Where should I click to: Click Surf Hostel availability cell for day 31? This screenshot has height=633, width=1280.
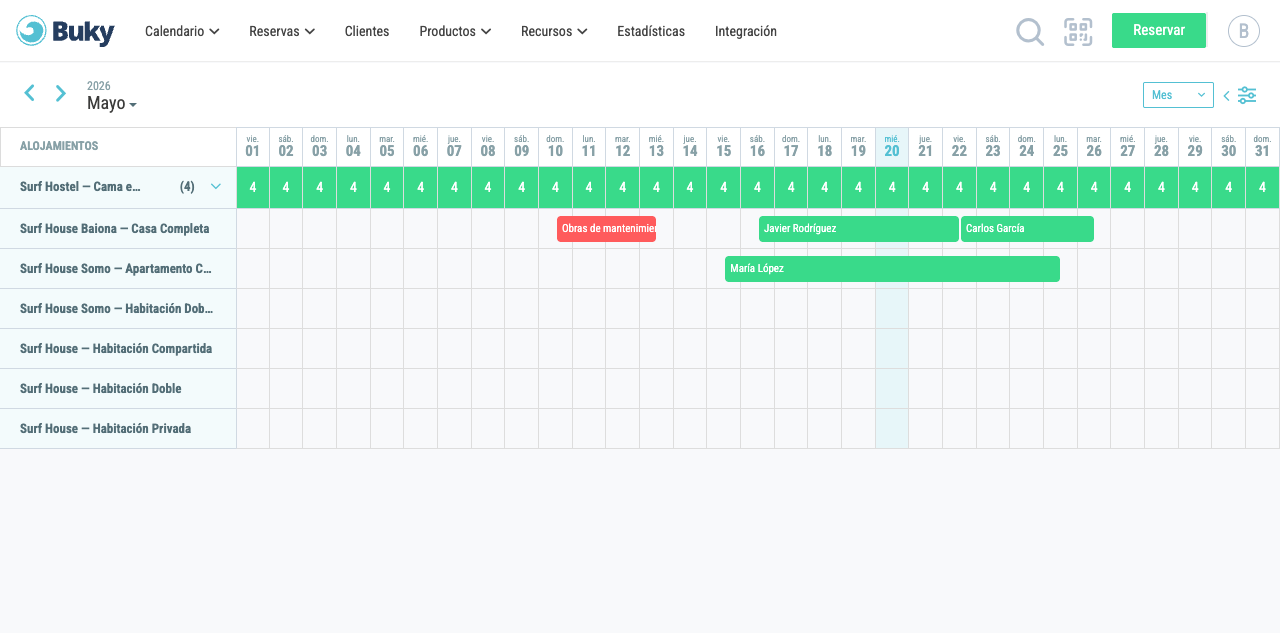[x=1262, y=188]
